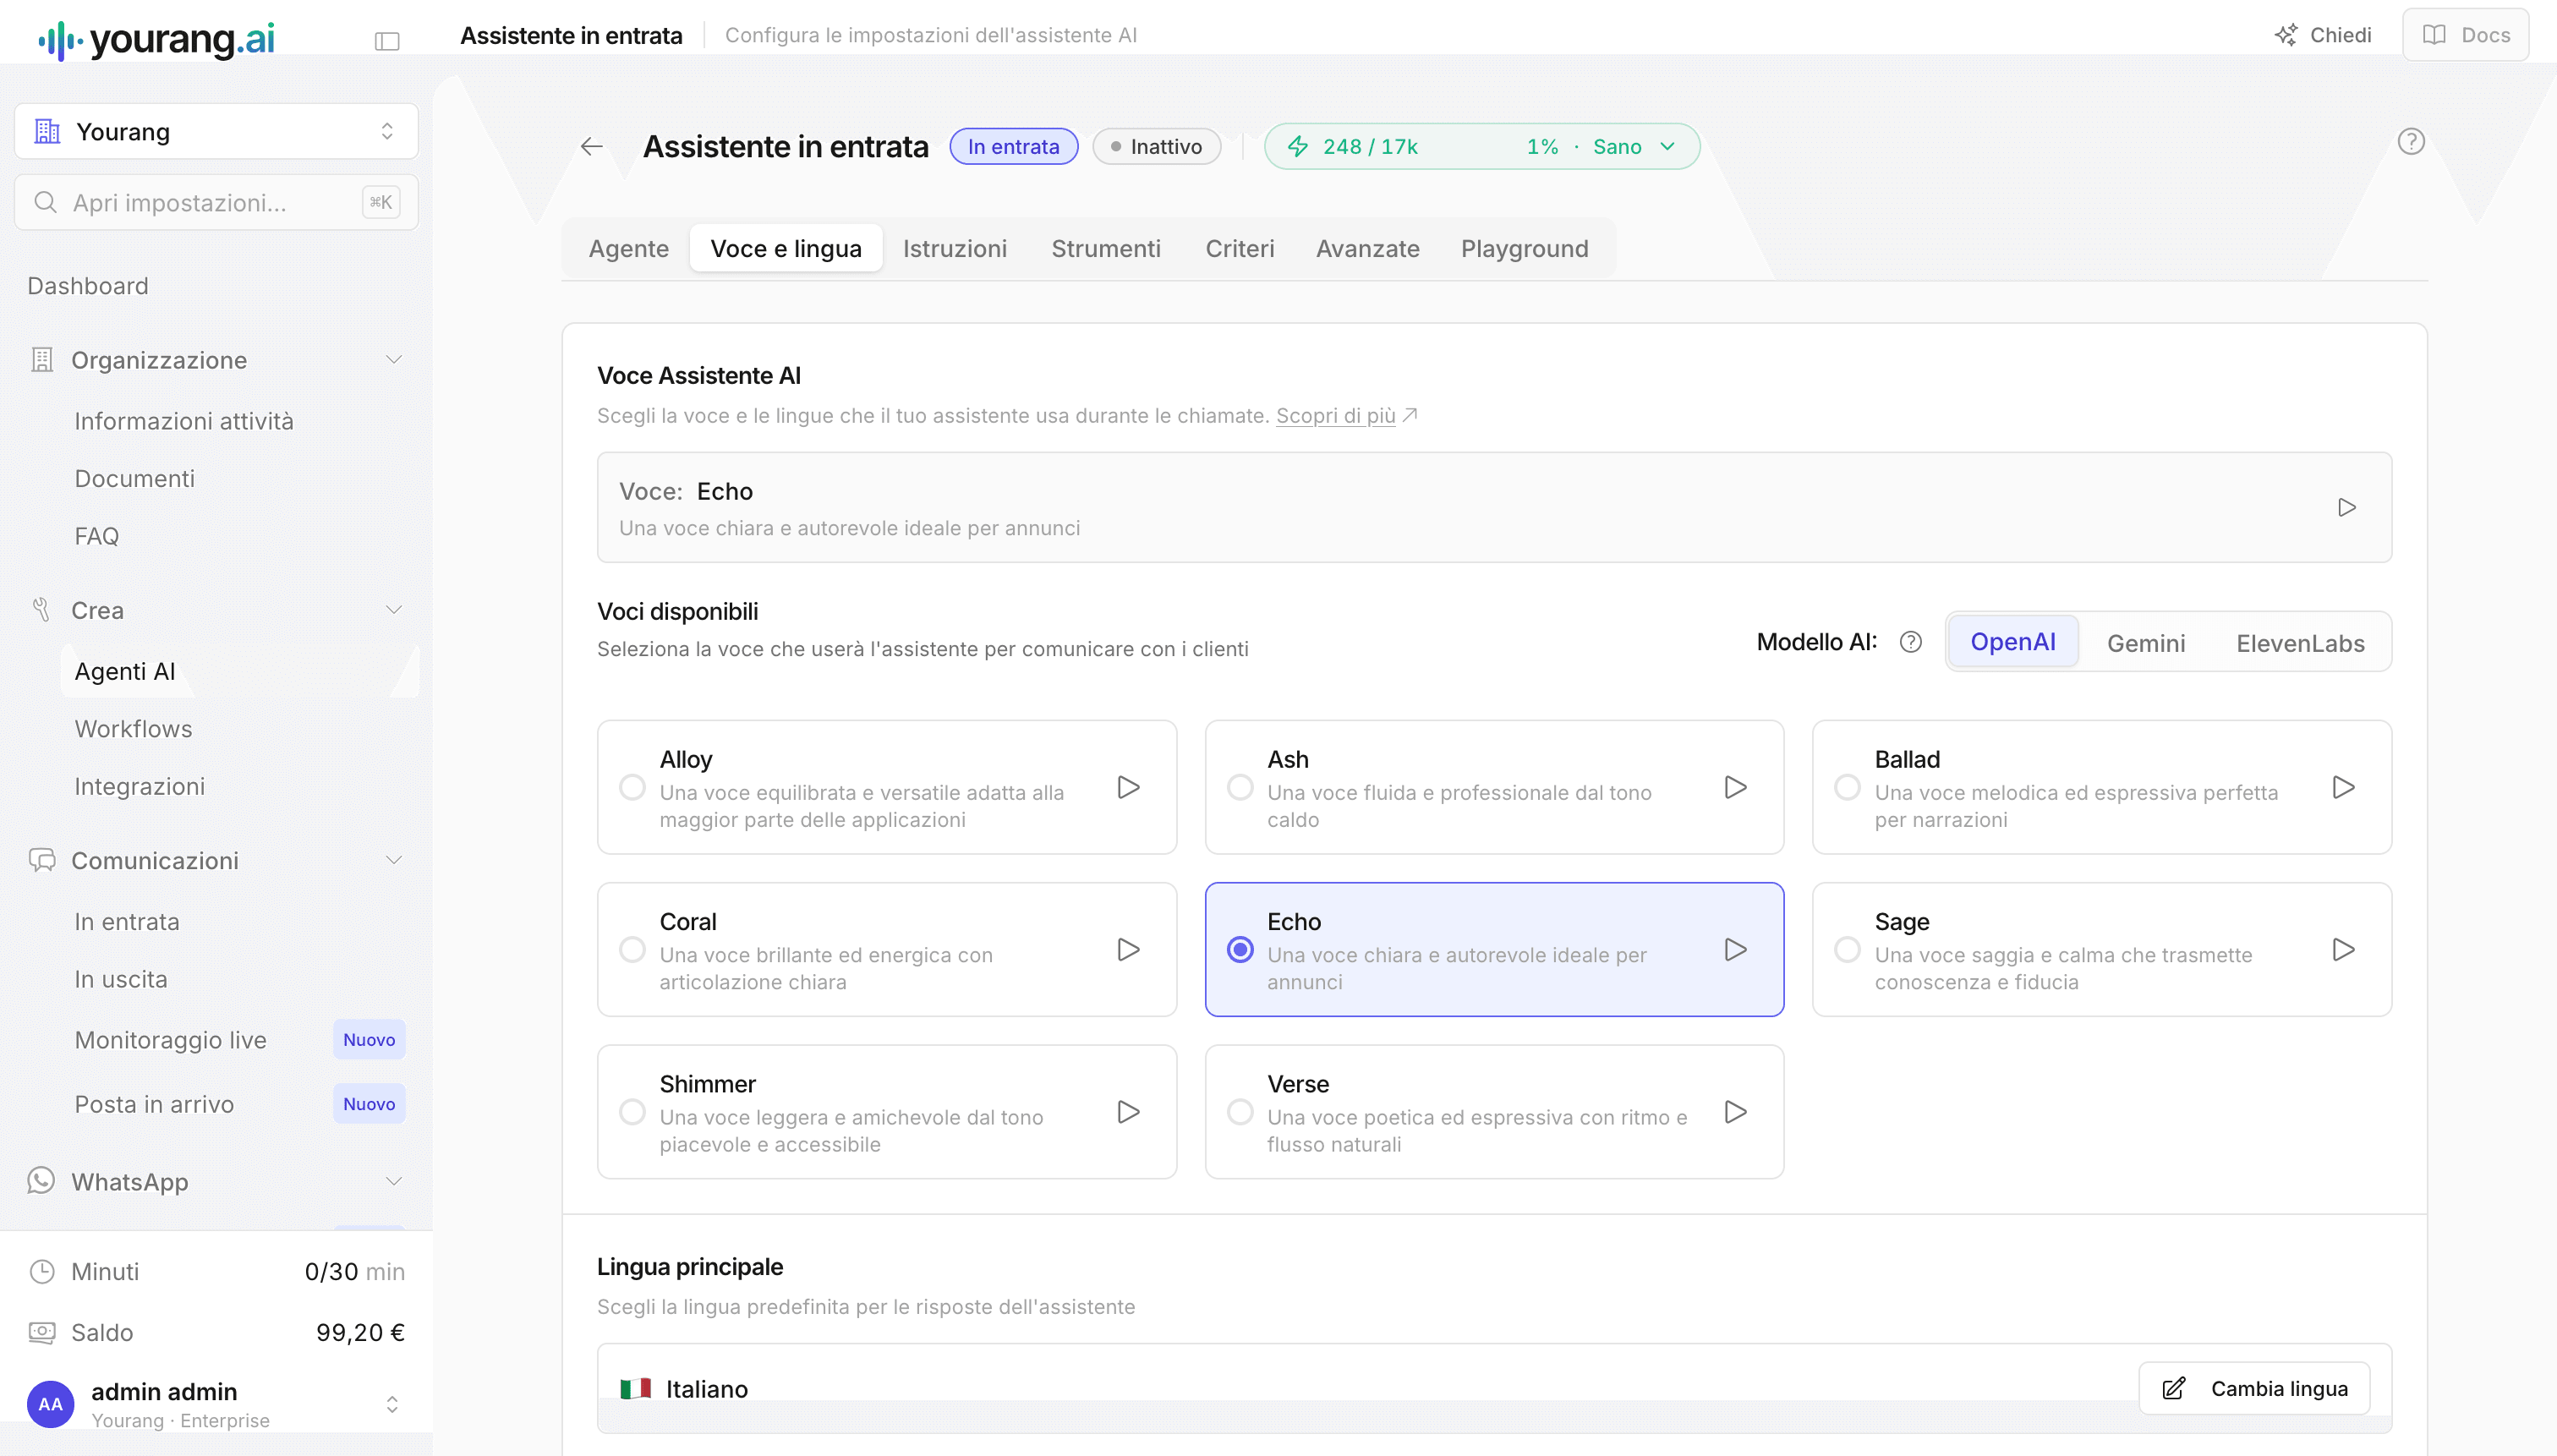Screen dimensions: 2557x1456
Task: Switch to the Agente tab
Action: pos(628,248)
